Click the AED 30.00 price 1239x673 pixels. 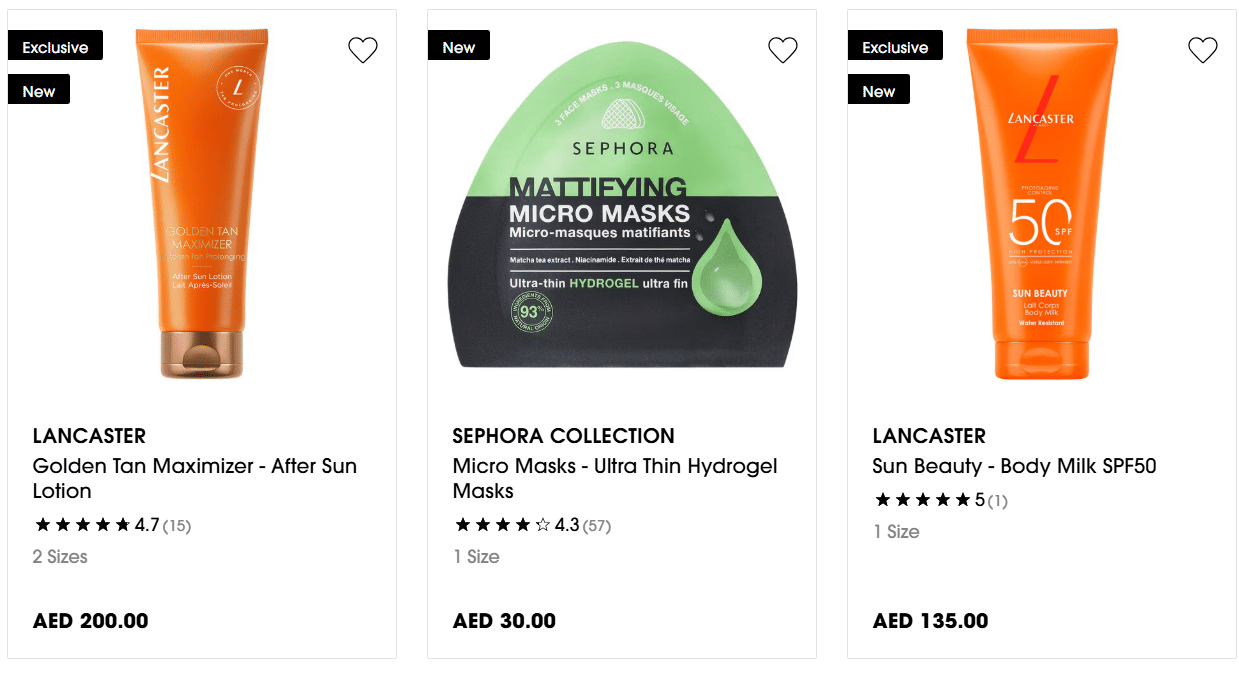coord(504,621)
